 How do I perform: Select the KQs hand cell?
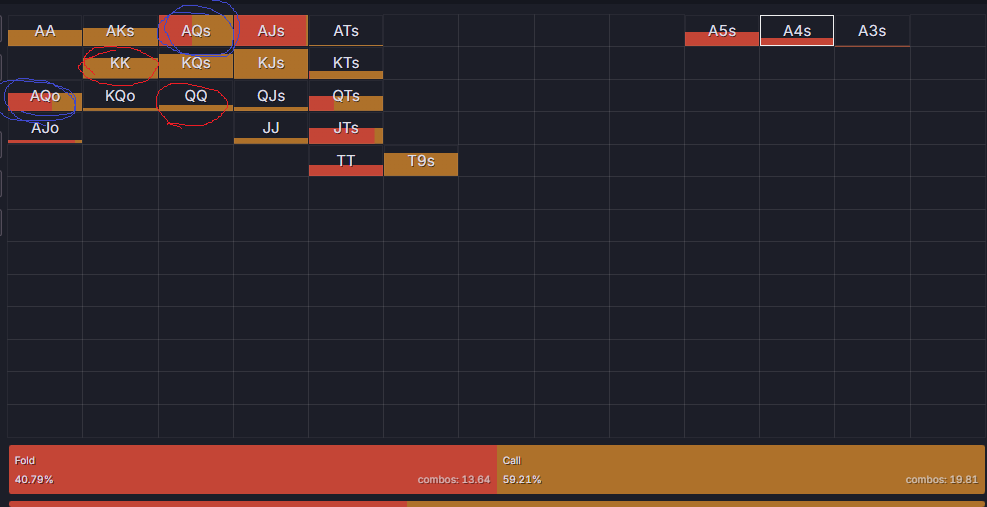[x=196, y=64]
